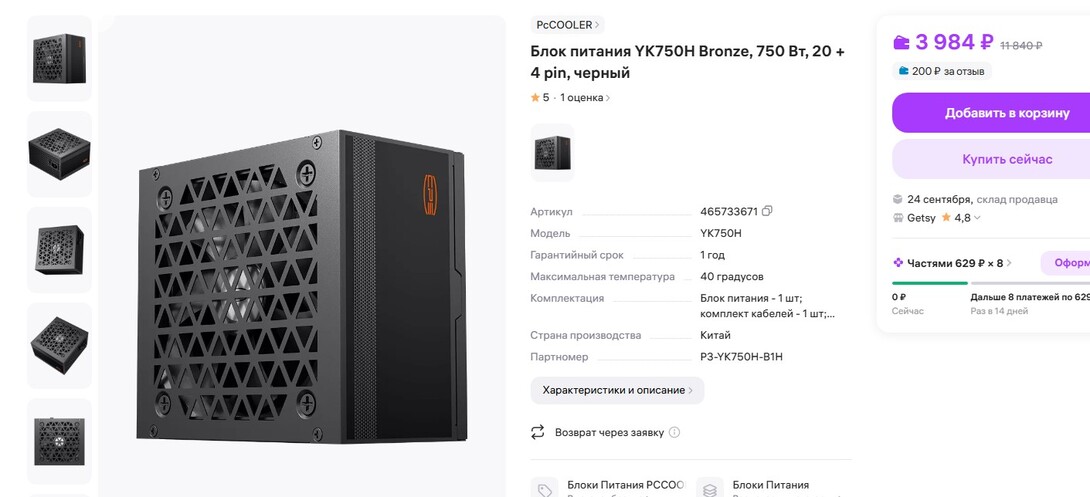This screenshot has height=497, width=1090.
Task: Click the wallet icon beside the price
Action: coord(901,42)
